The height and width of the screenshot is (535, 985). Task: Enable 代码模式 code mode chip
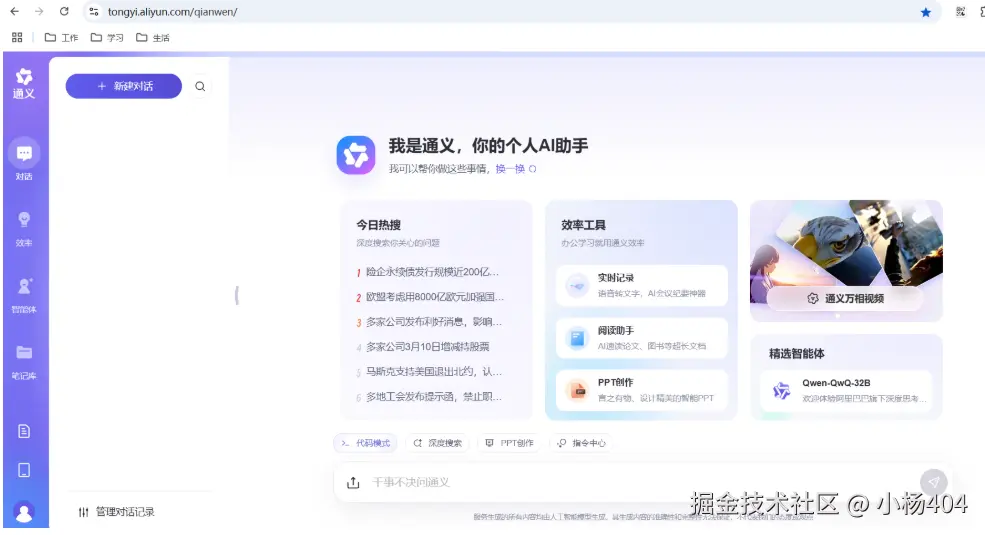coord(365,443)
